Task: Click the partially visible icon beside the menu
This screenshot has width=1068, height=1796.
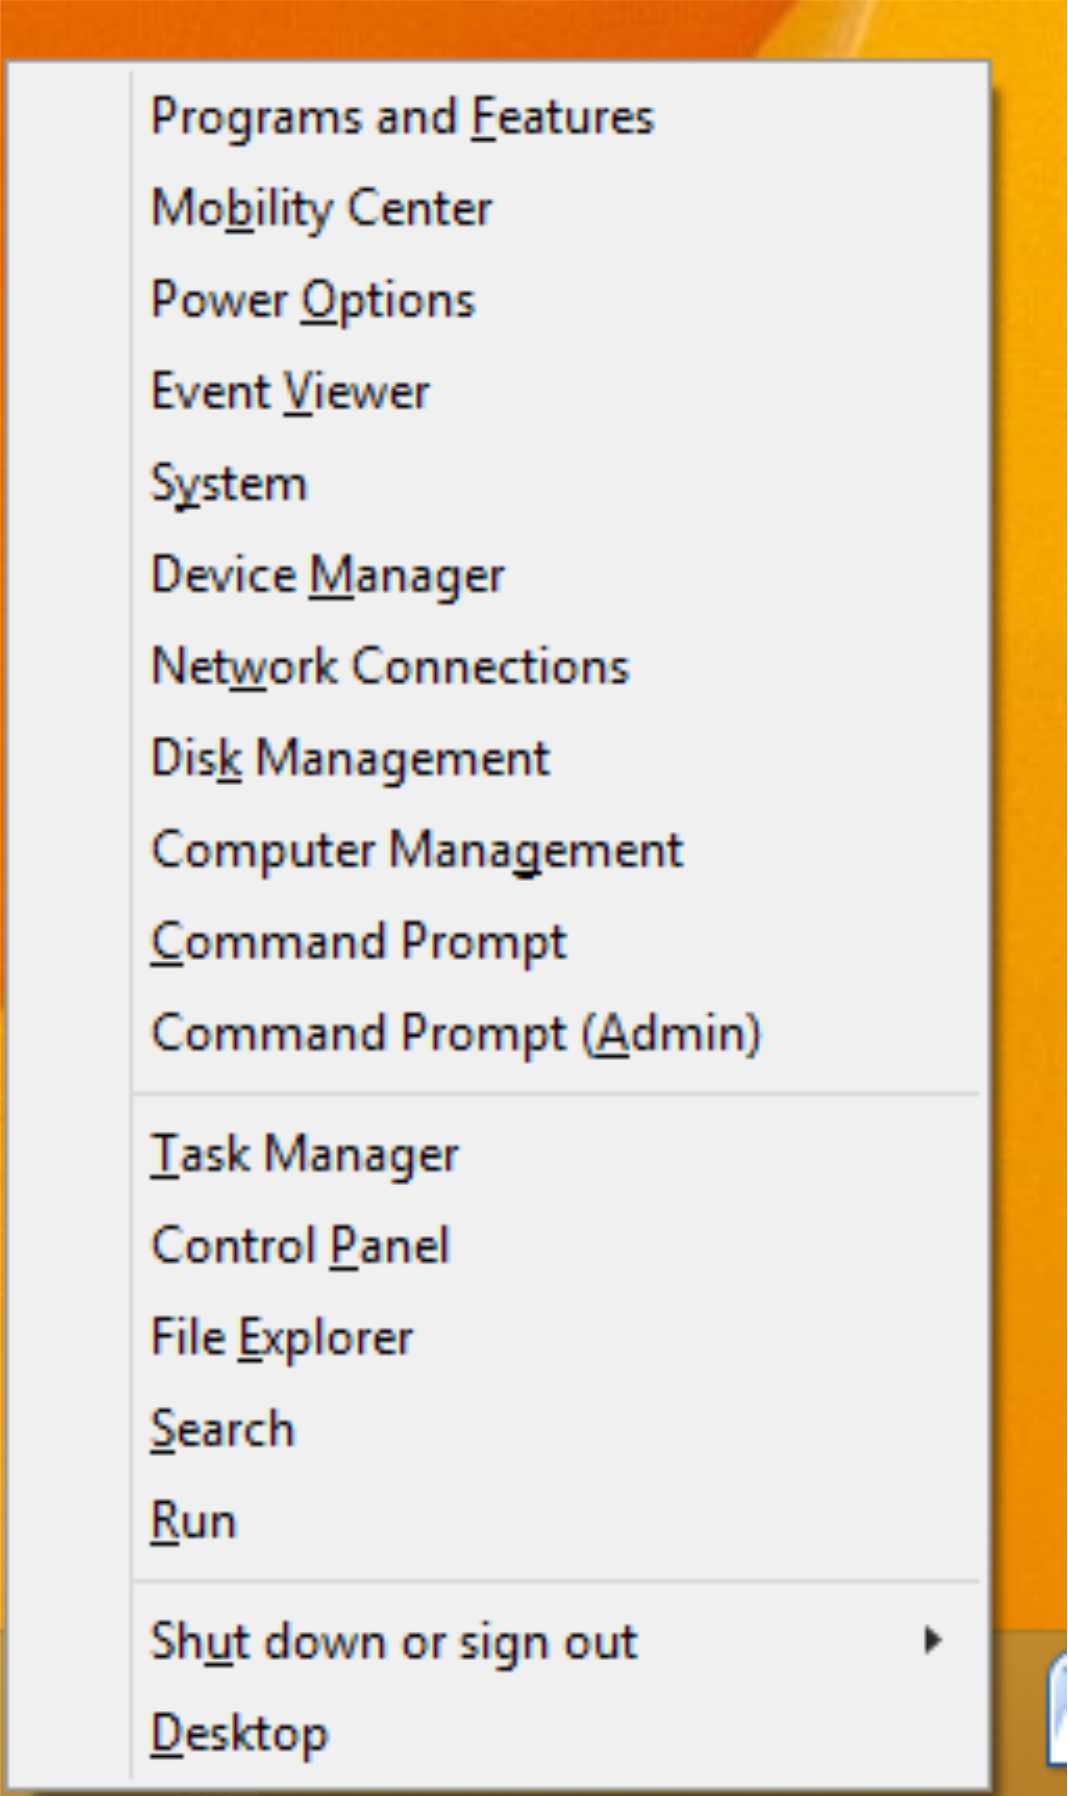Action: click(x=1057, y=1708)
